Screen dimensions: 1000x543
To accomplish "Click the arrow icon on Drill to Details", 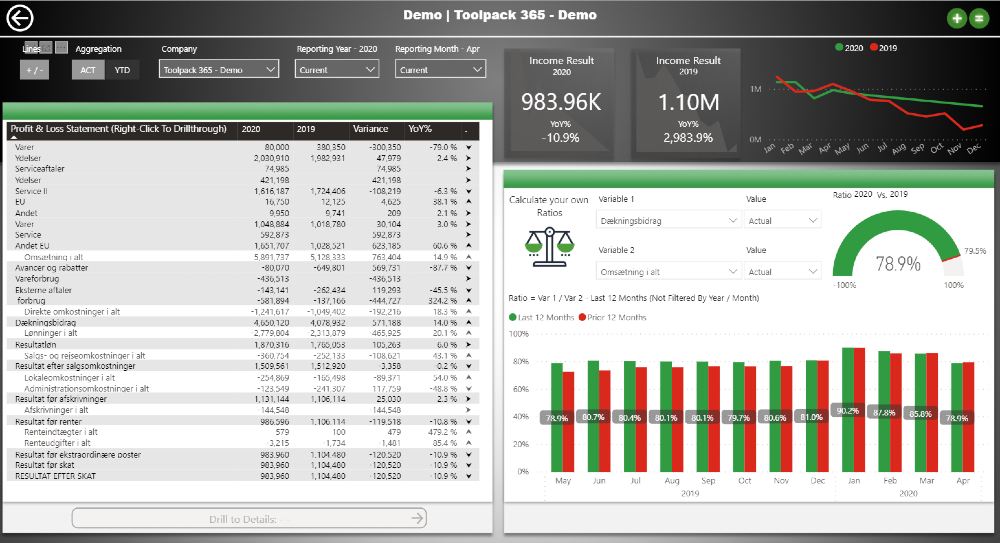I will coord(418,518).
